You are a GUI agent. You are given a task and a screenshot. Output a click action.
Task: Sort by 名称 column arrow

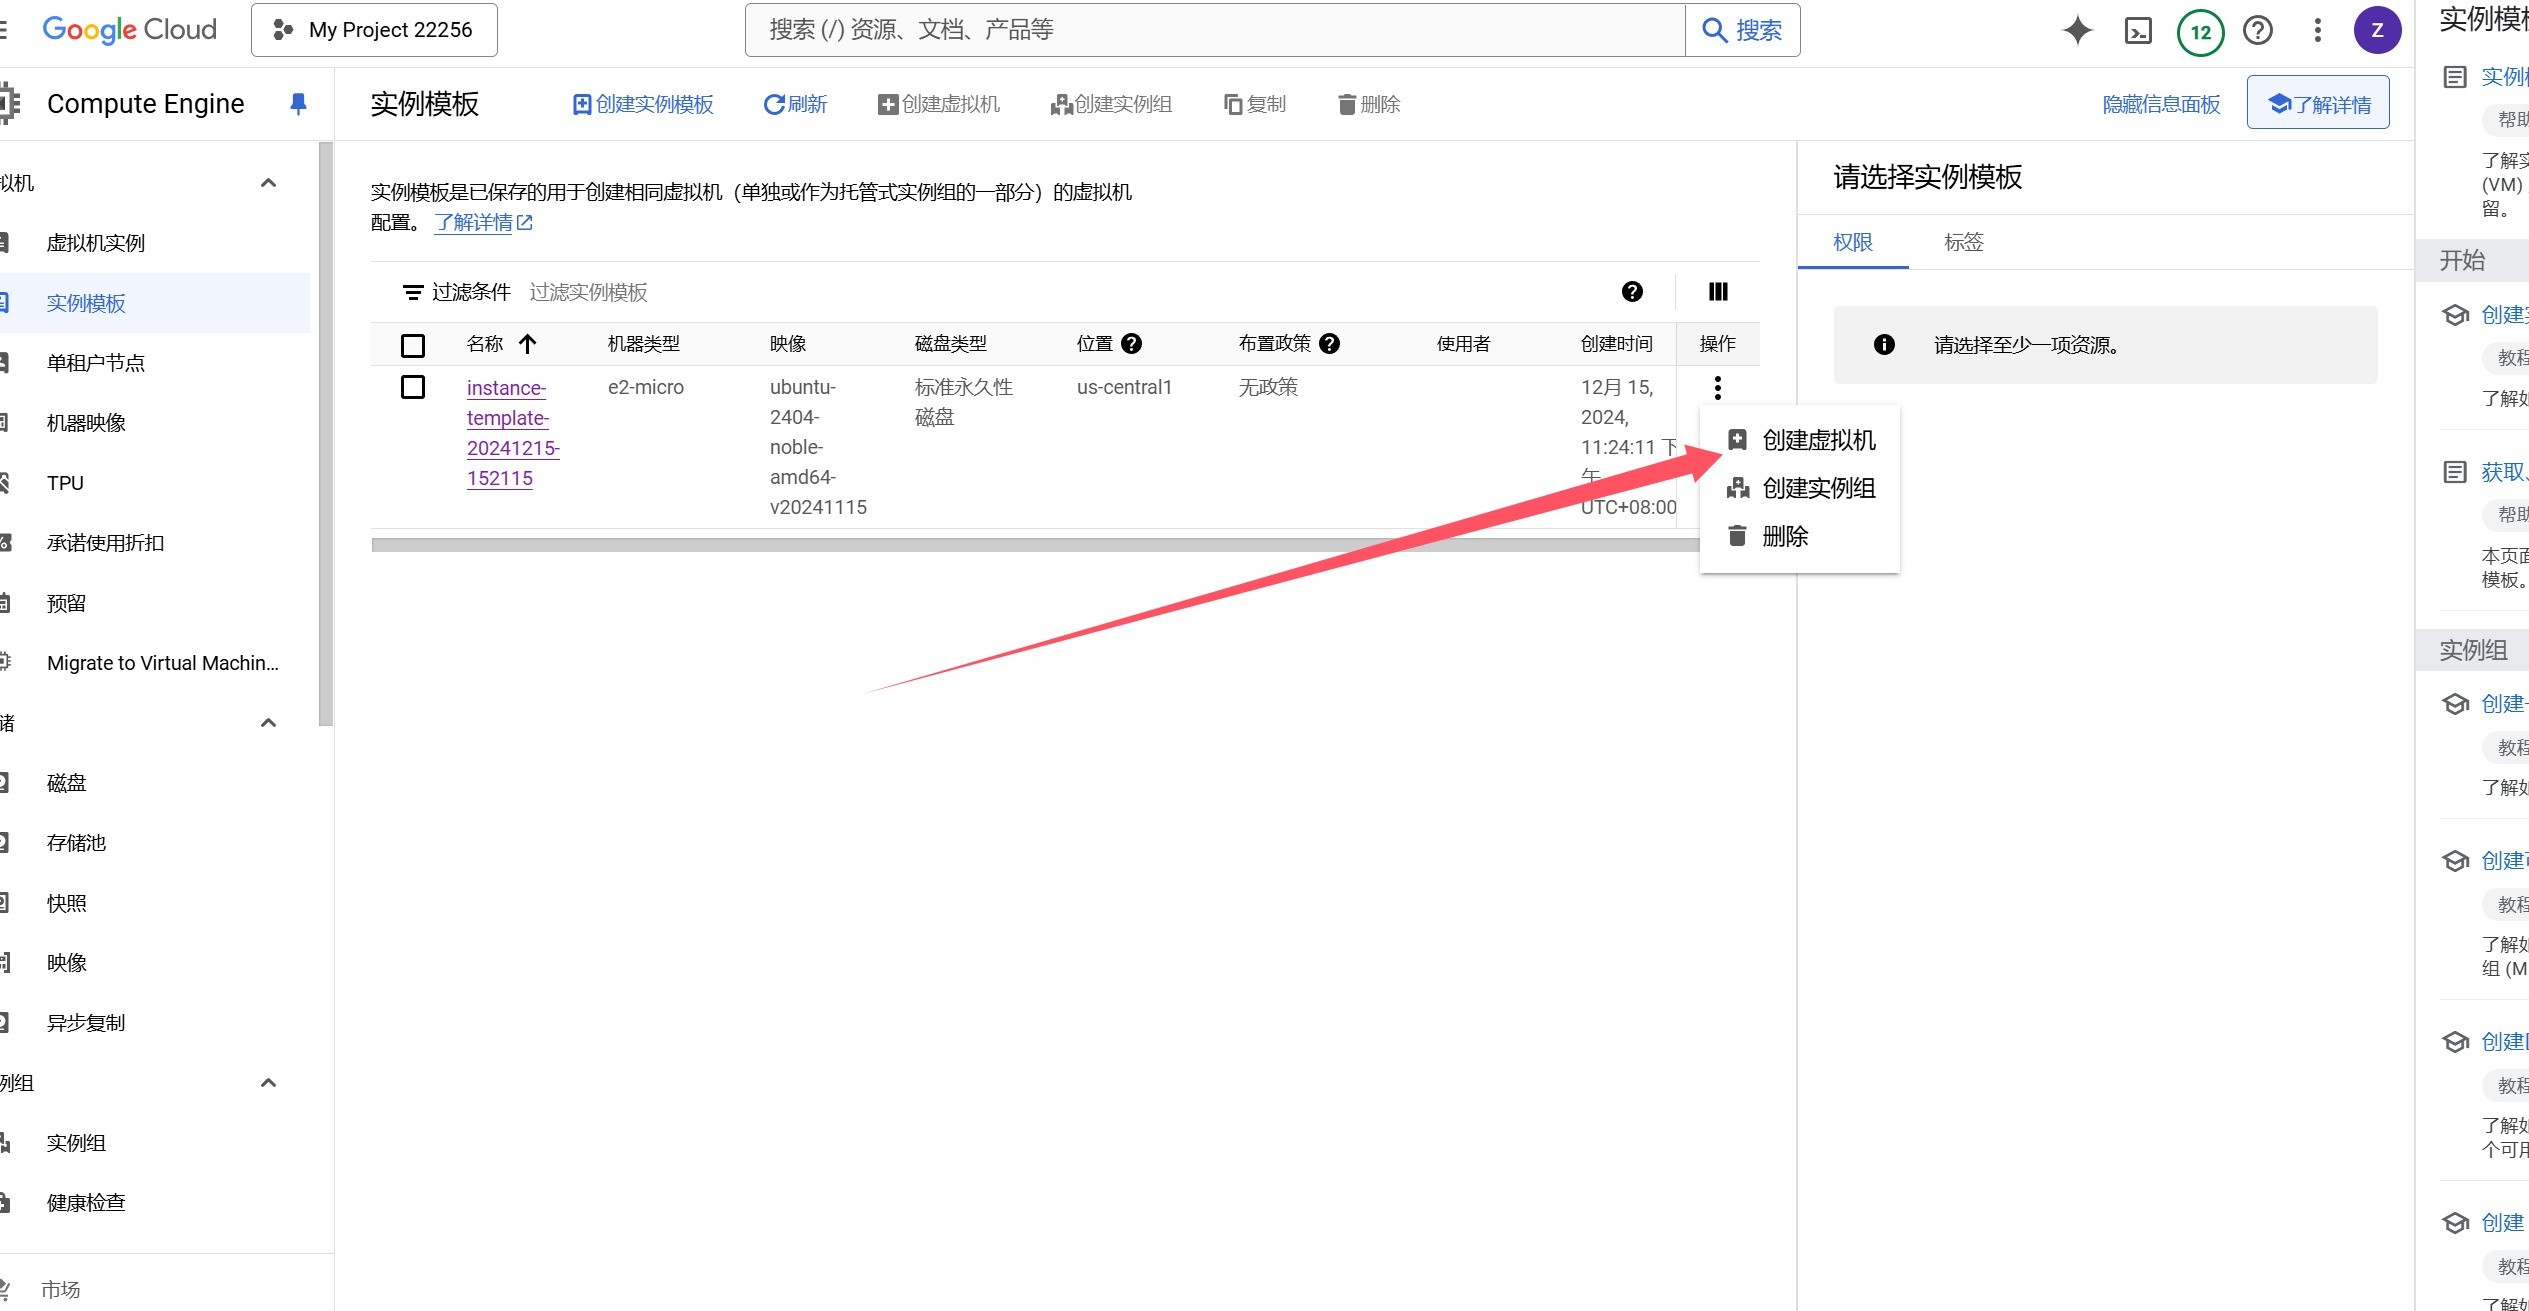528,344
